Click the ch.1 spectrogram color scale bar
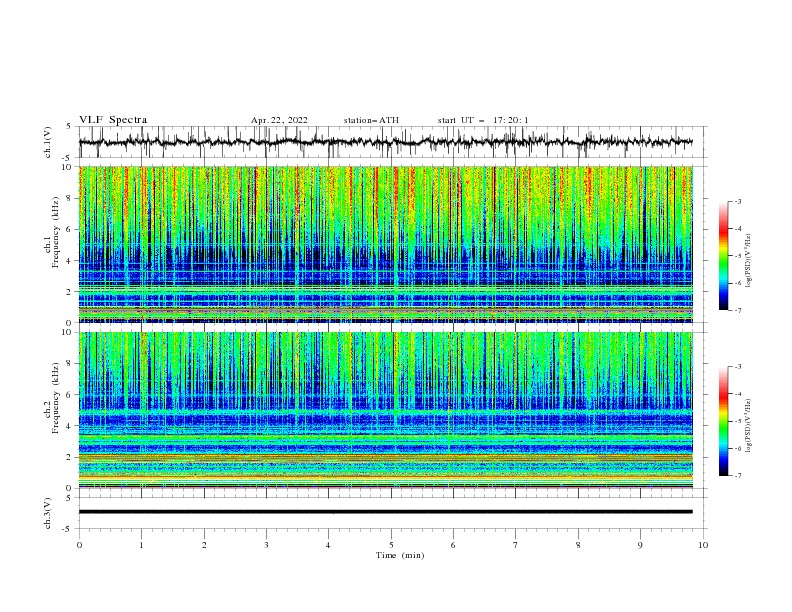The height and width of the screenshot is (612, 792). click(723, 256)
